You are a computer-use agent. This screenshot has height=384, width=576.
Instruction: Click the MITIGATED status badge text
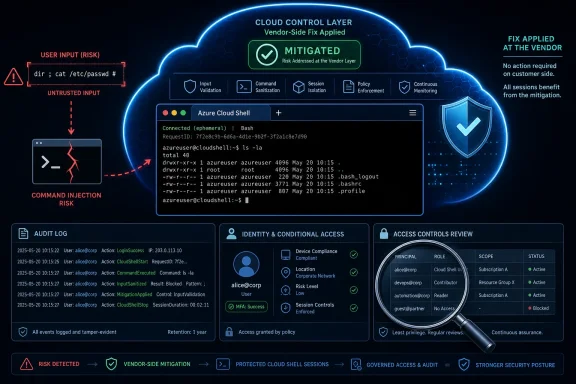coord(312,51)
